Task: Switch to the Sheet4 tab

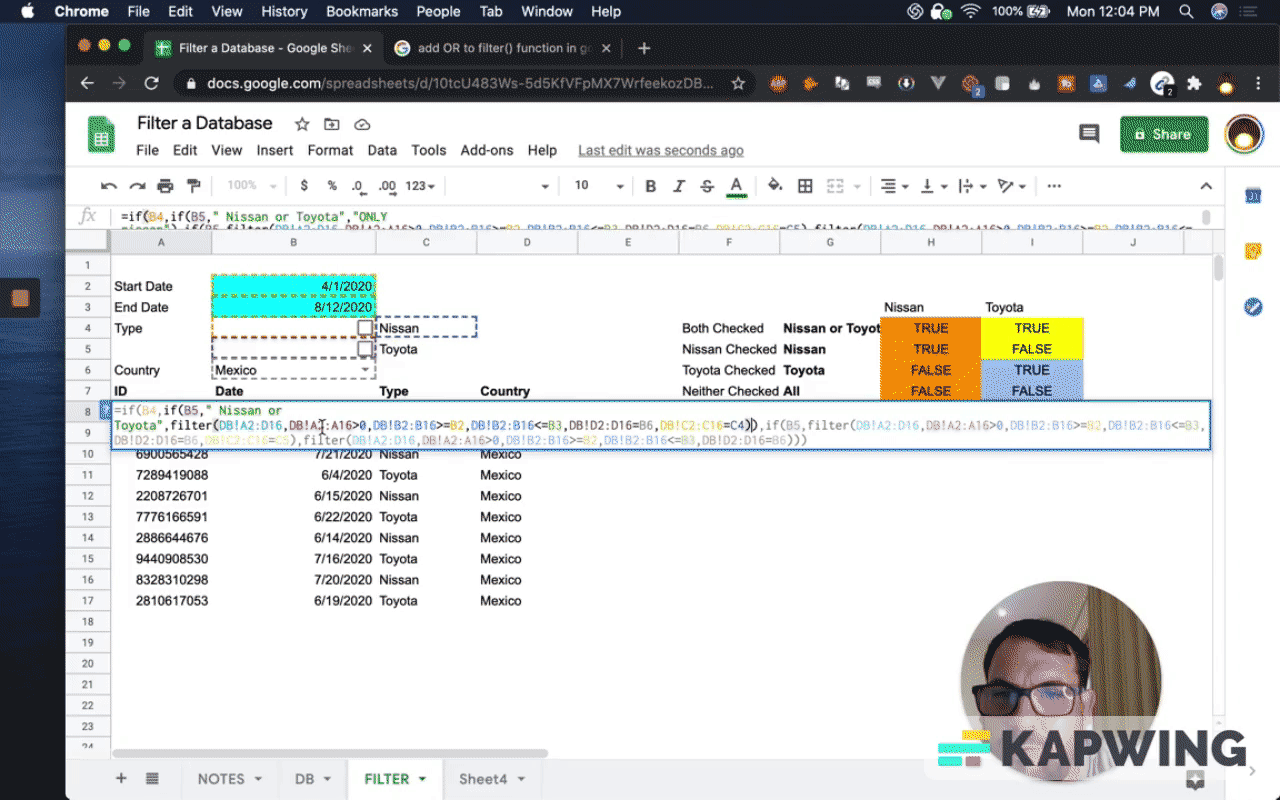Action: (x=483, y=779)
